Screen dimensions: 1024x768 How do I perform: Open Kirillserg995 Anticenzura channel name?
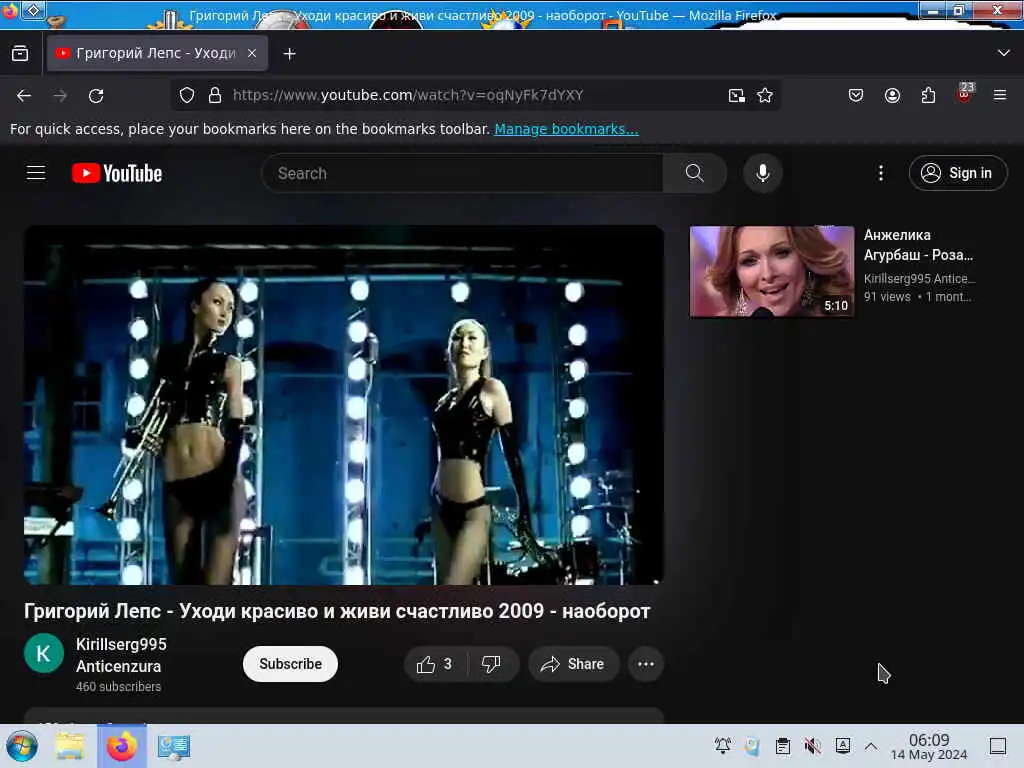(121, 655)
